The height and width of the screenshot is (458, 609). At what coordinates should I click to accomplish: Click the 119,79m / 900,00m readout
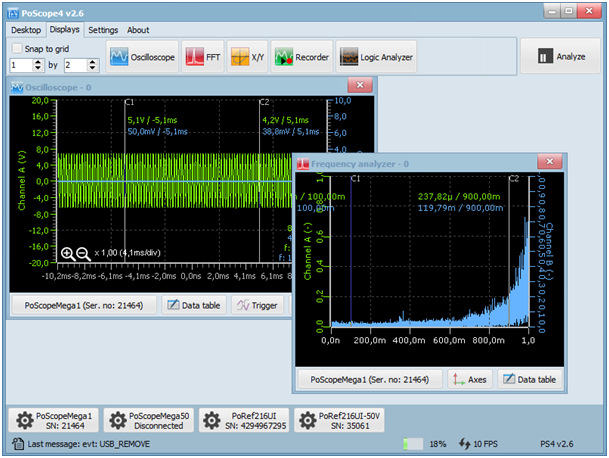click(x=460, y=208)
